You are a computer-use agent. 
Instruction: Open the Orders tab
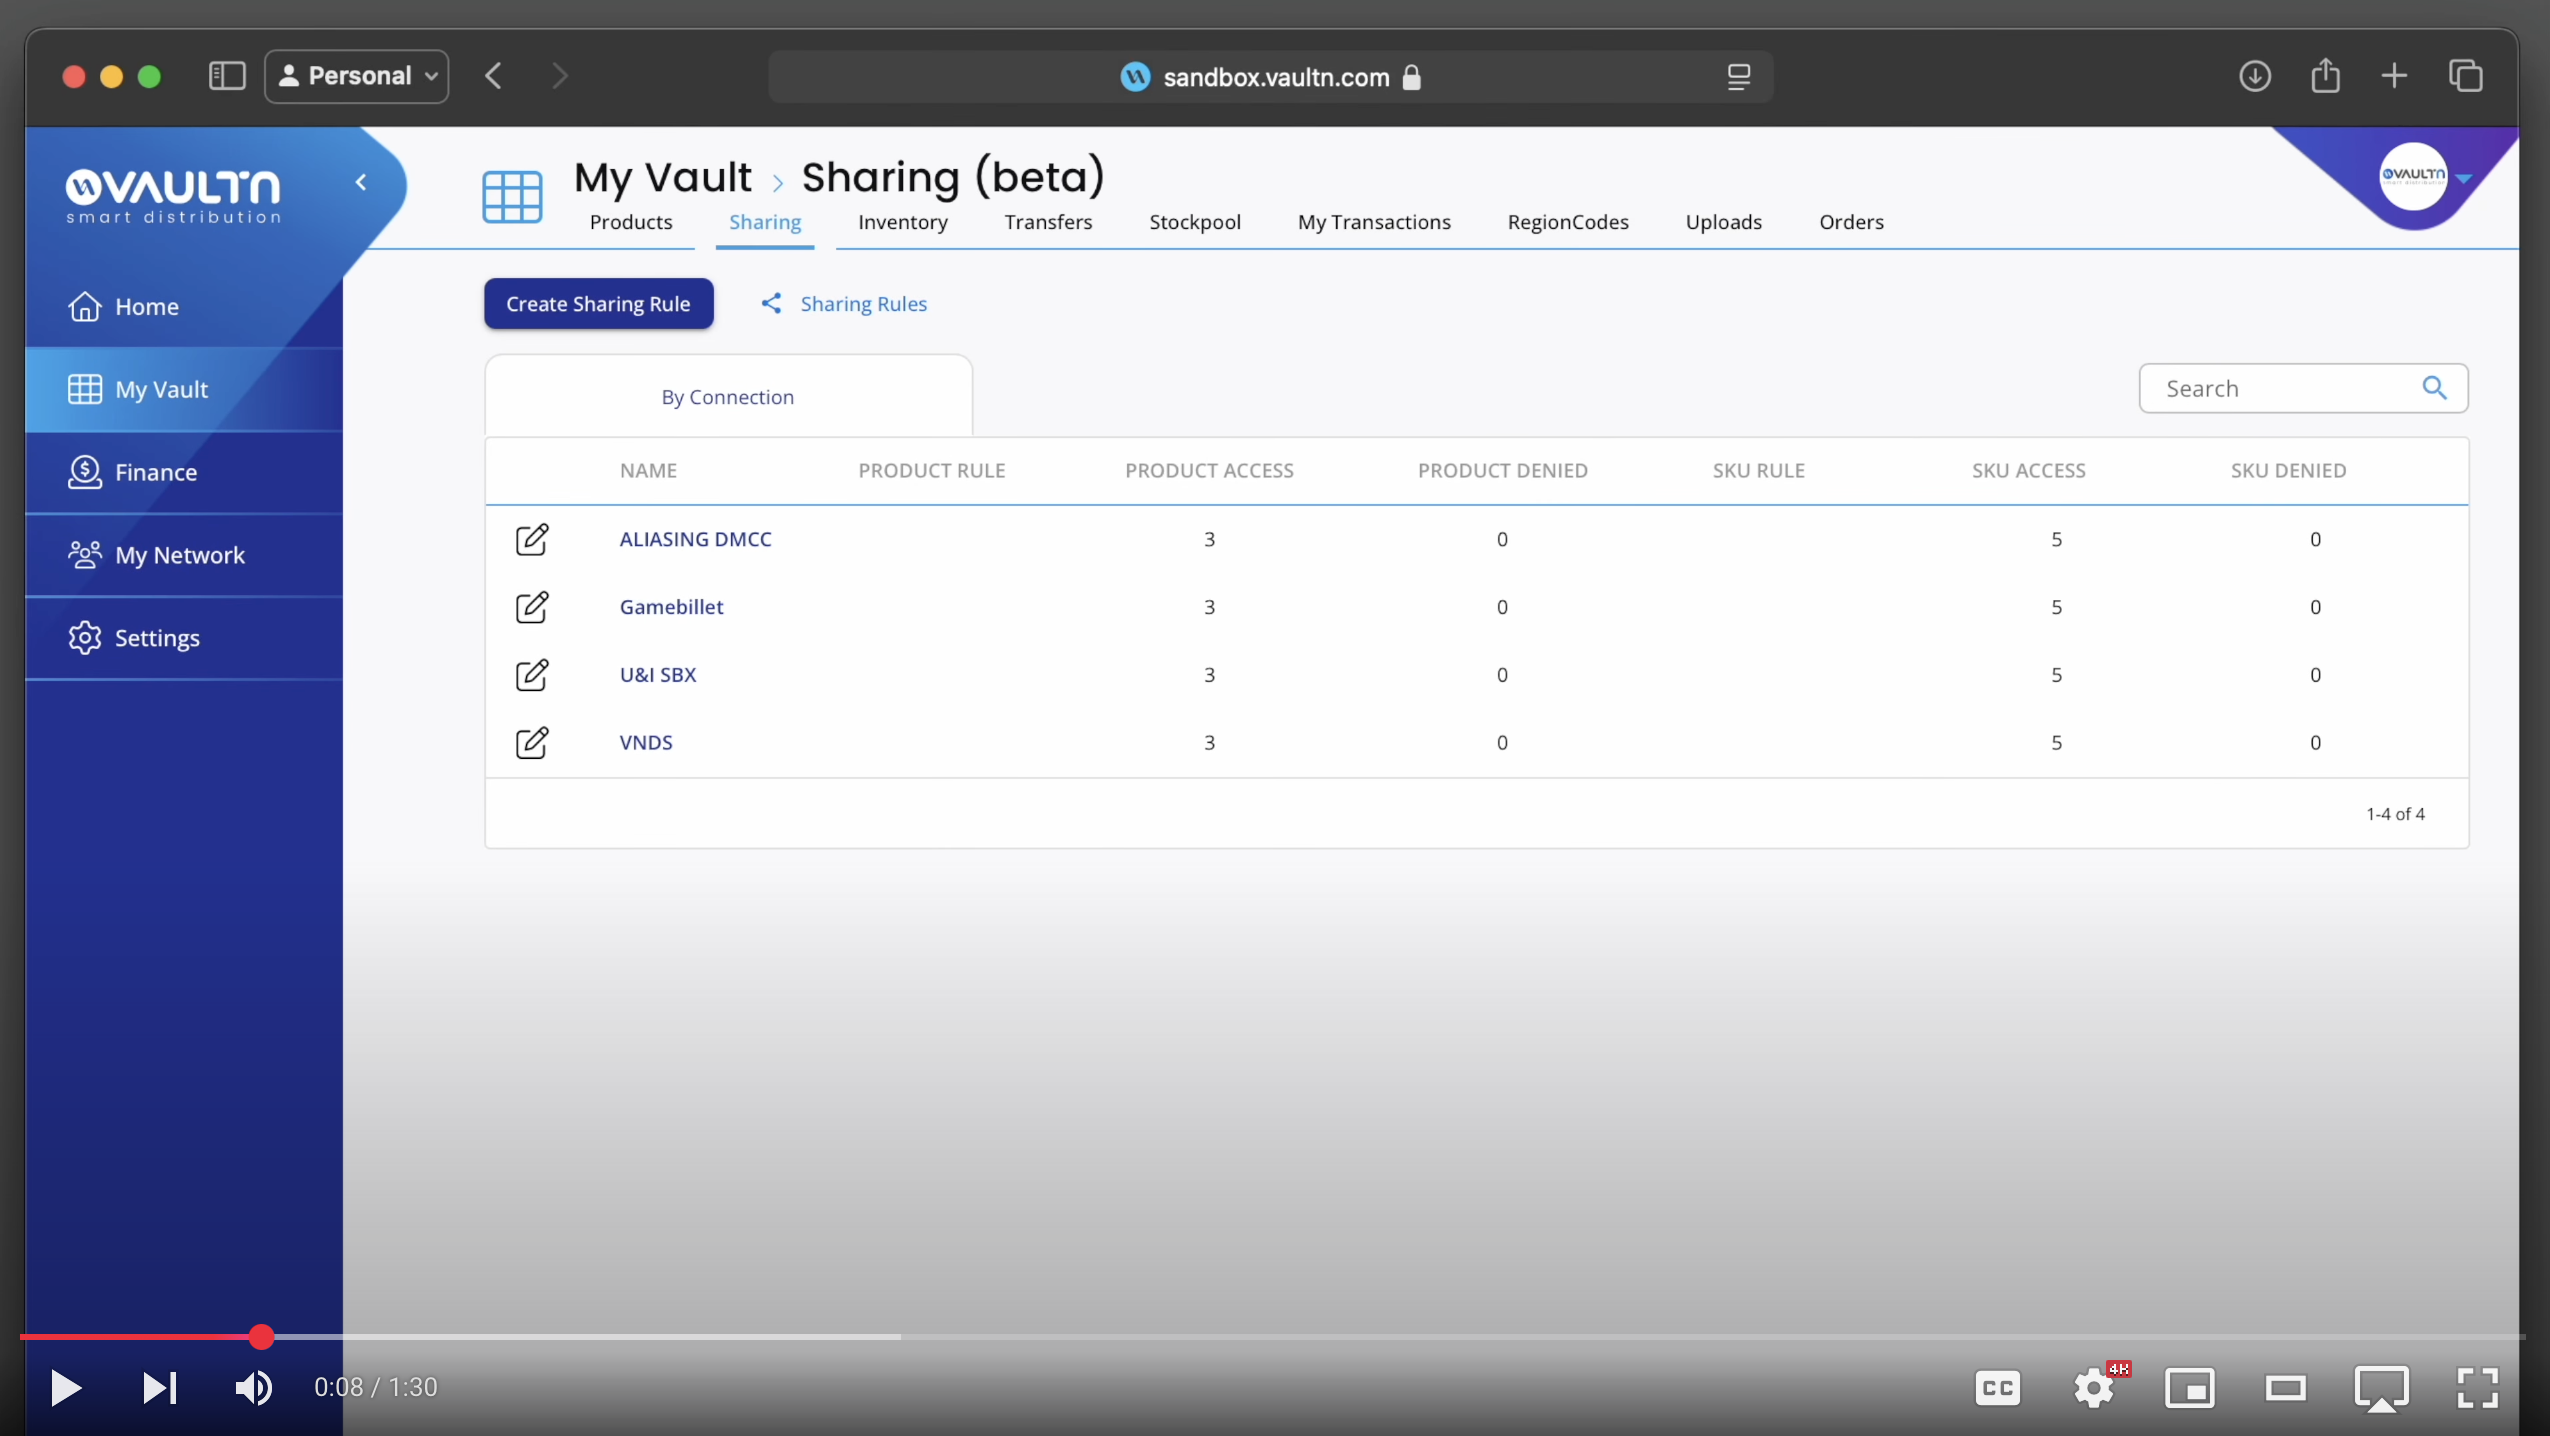(x=1851, y=222)
